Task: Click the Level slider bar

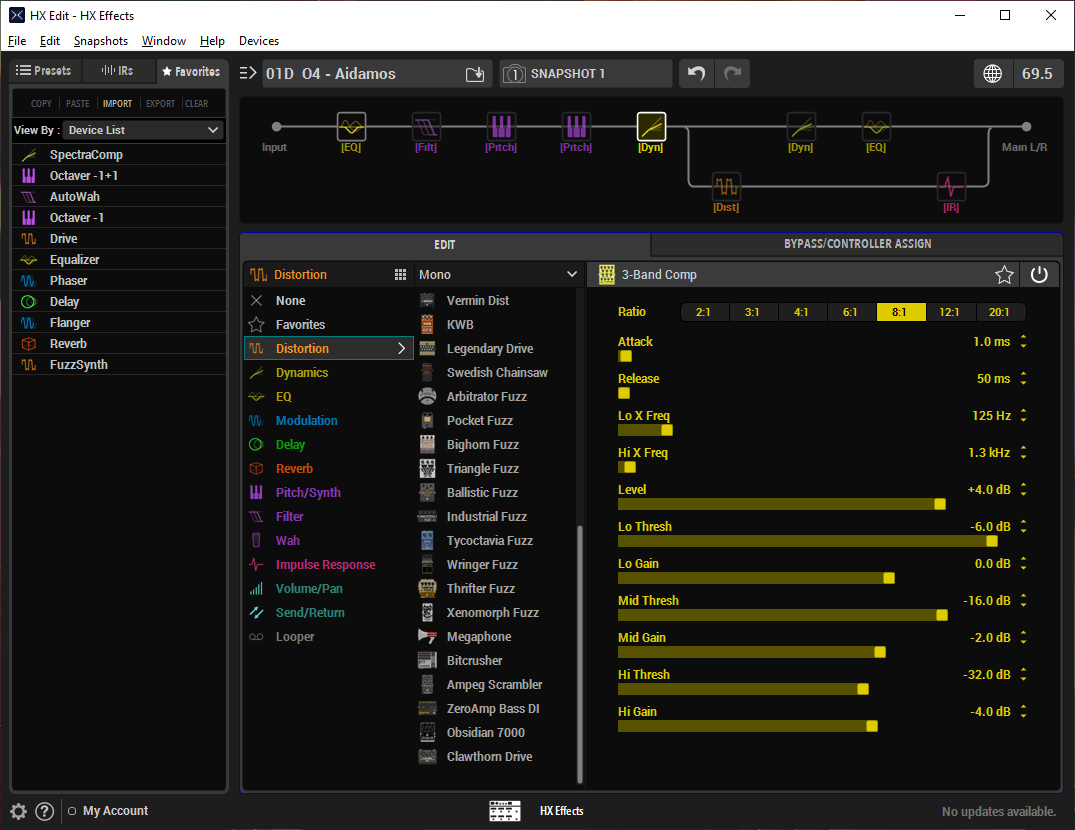Action: tap(782, 504)
